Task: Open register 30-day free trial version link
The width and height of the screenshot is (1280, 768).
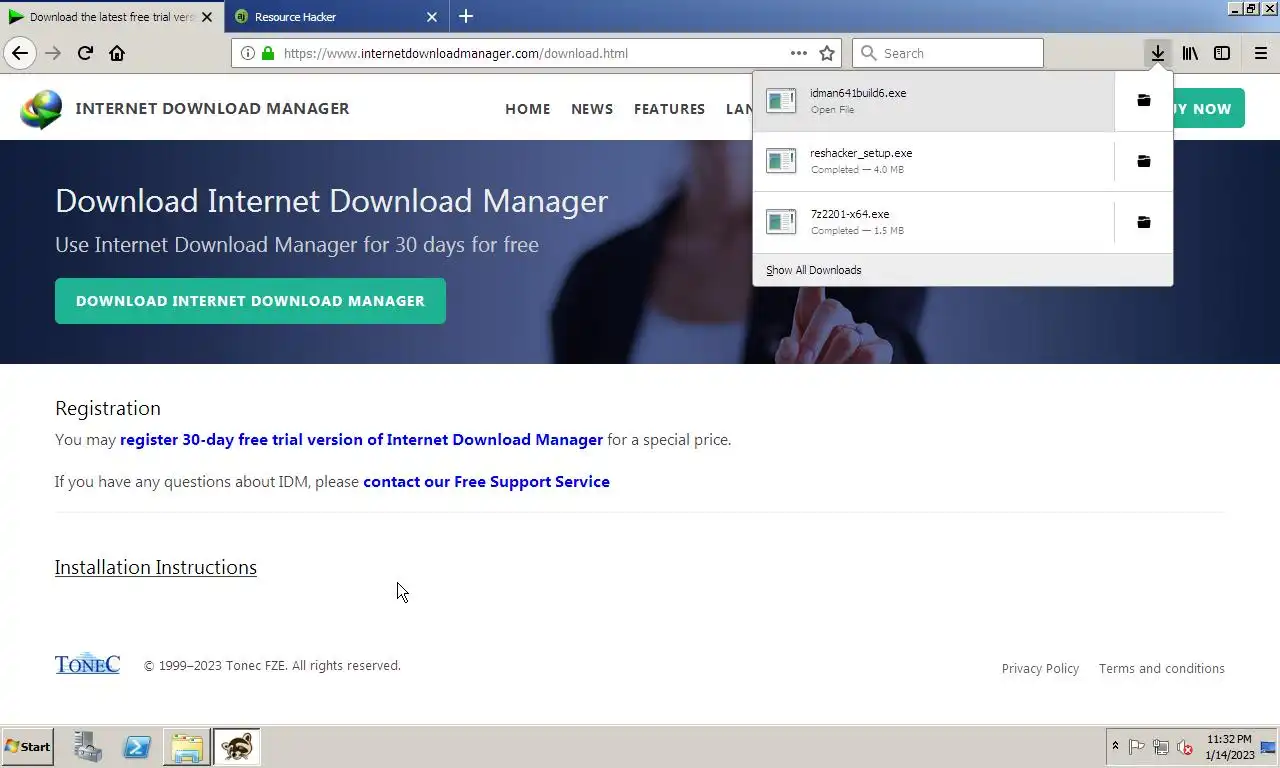Action: point(361,440)
